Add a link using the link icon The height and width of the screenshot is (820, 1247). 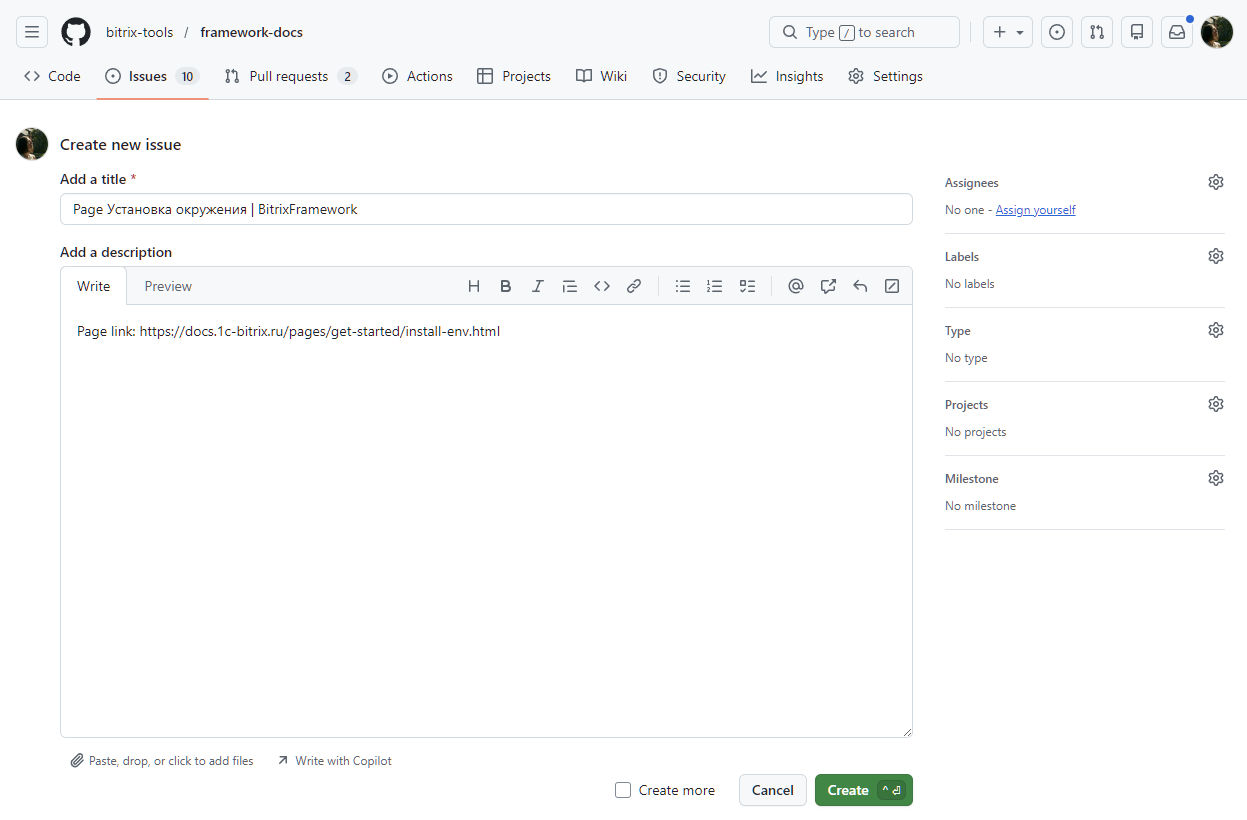pyautogui.click(x=634, y=286)
